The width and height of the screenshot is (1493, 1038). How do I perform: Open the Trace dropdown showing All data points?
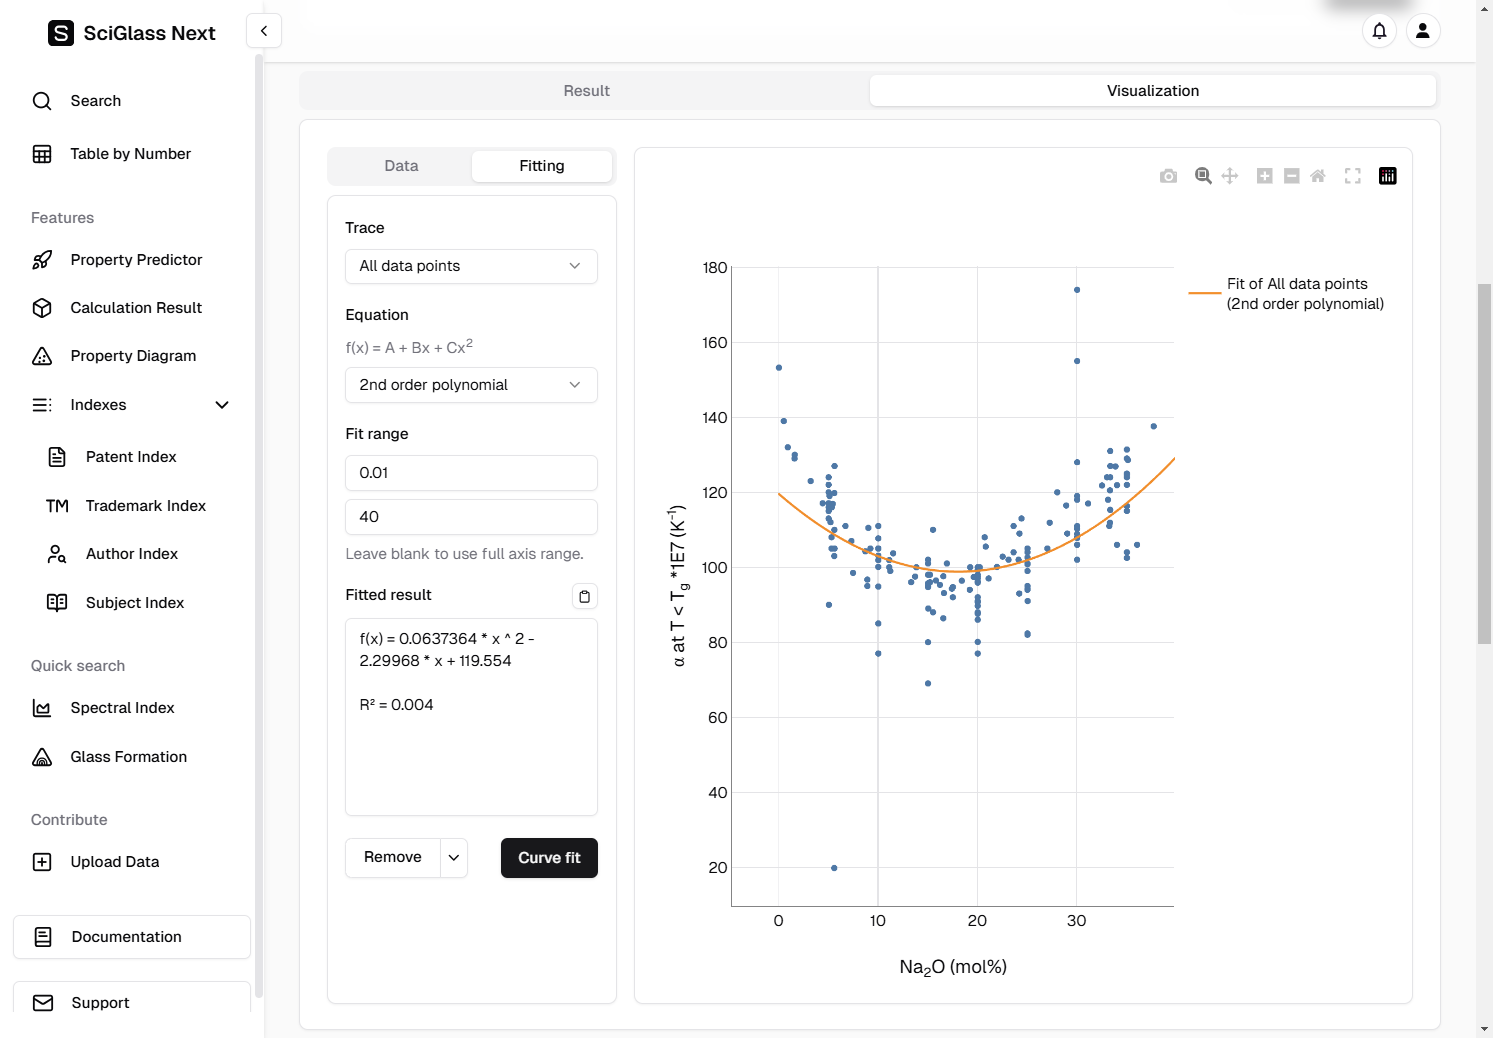coord(471,266)
